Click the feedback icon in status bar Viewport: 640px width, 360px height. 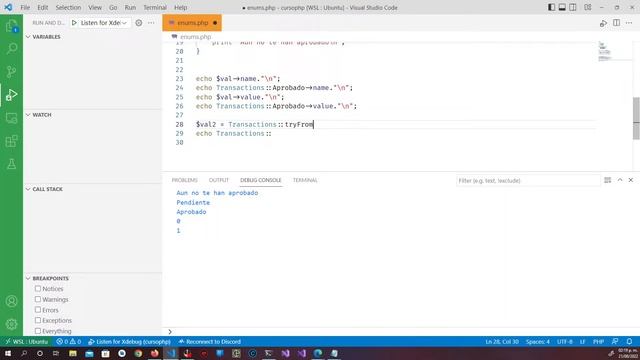coord(615,341)
